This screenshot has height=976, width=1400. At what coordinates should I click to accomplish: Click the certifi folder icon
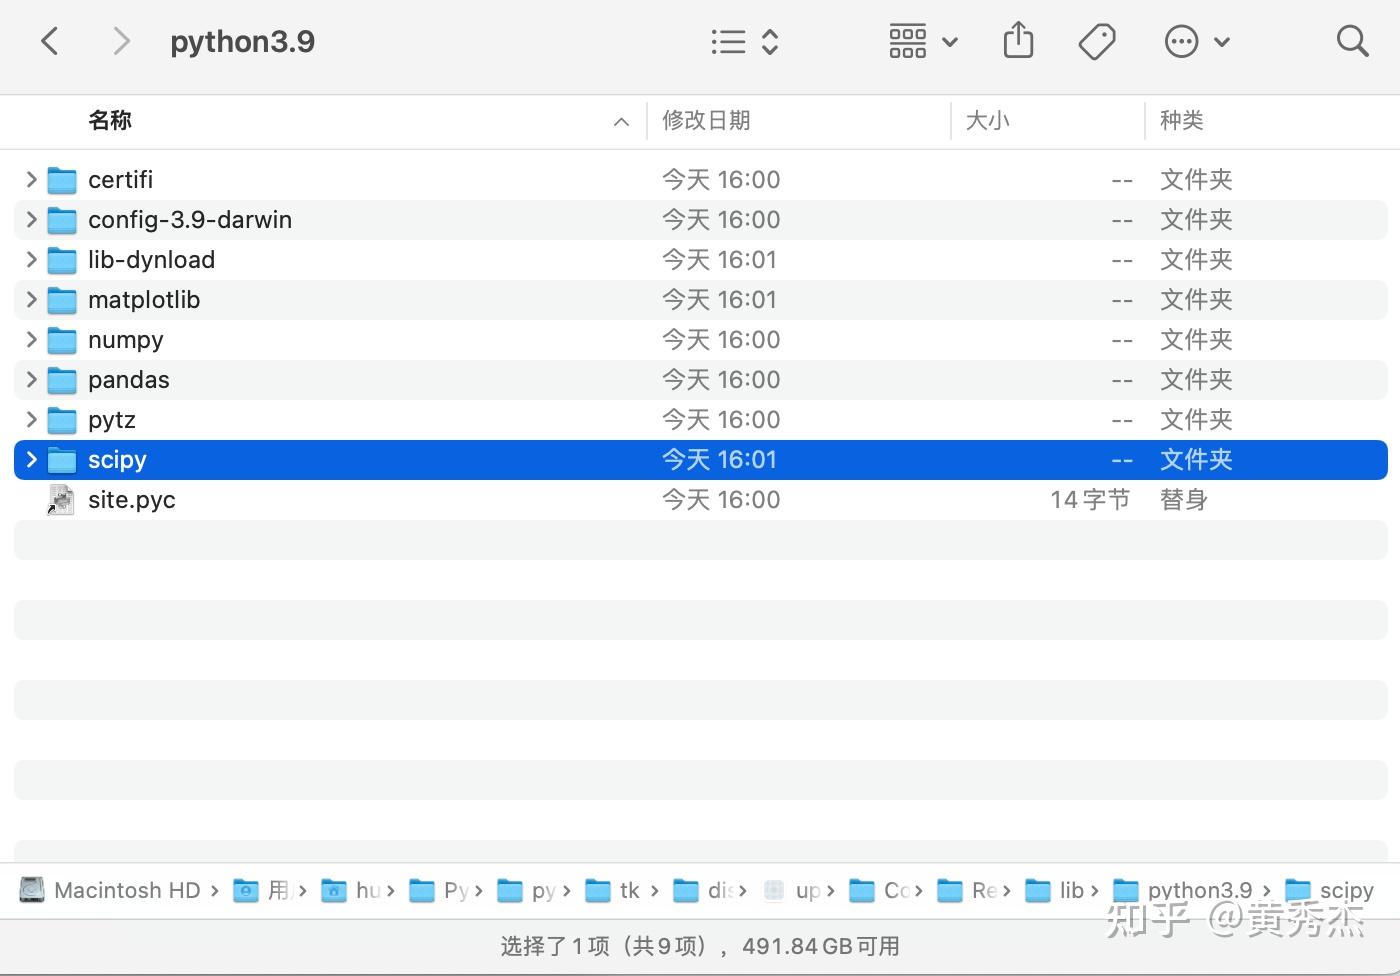[62, 180]
